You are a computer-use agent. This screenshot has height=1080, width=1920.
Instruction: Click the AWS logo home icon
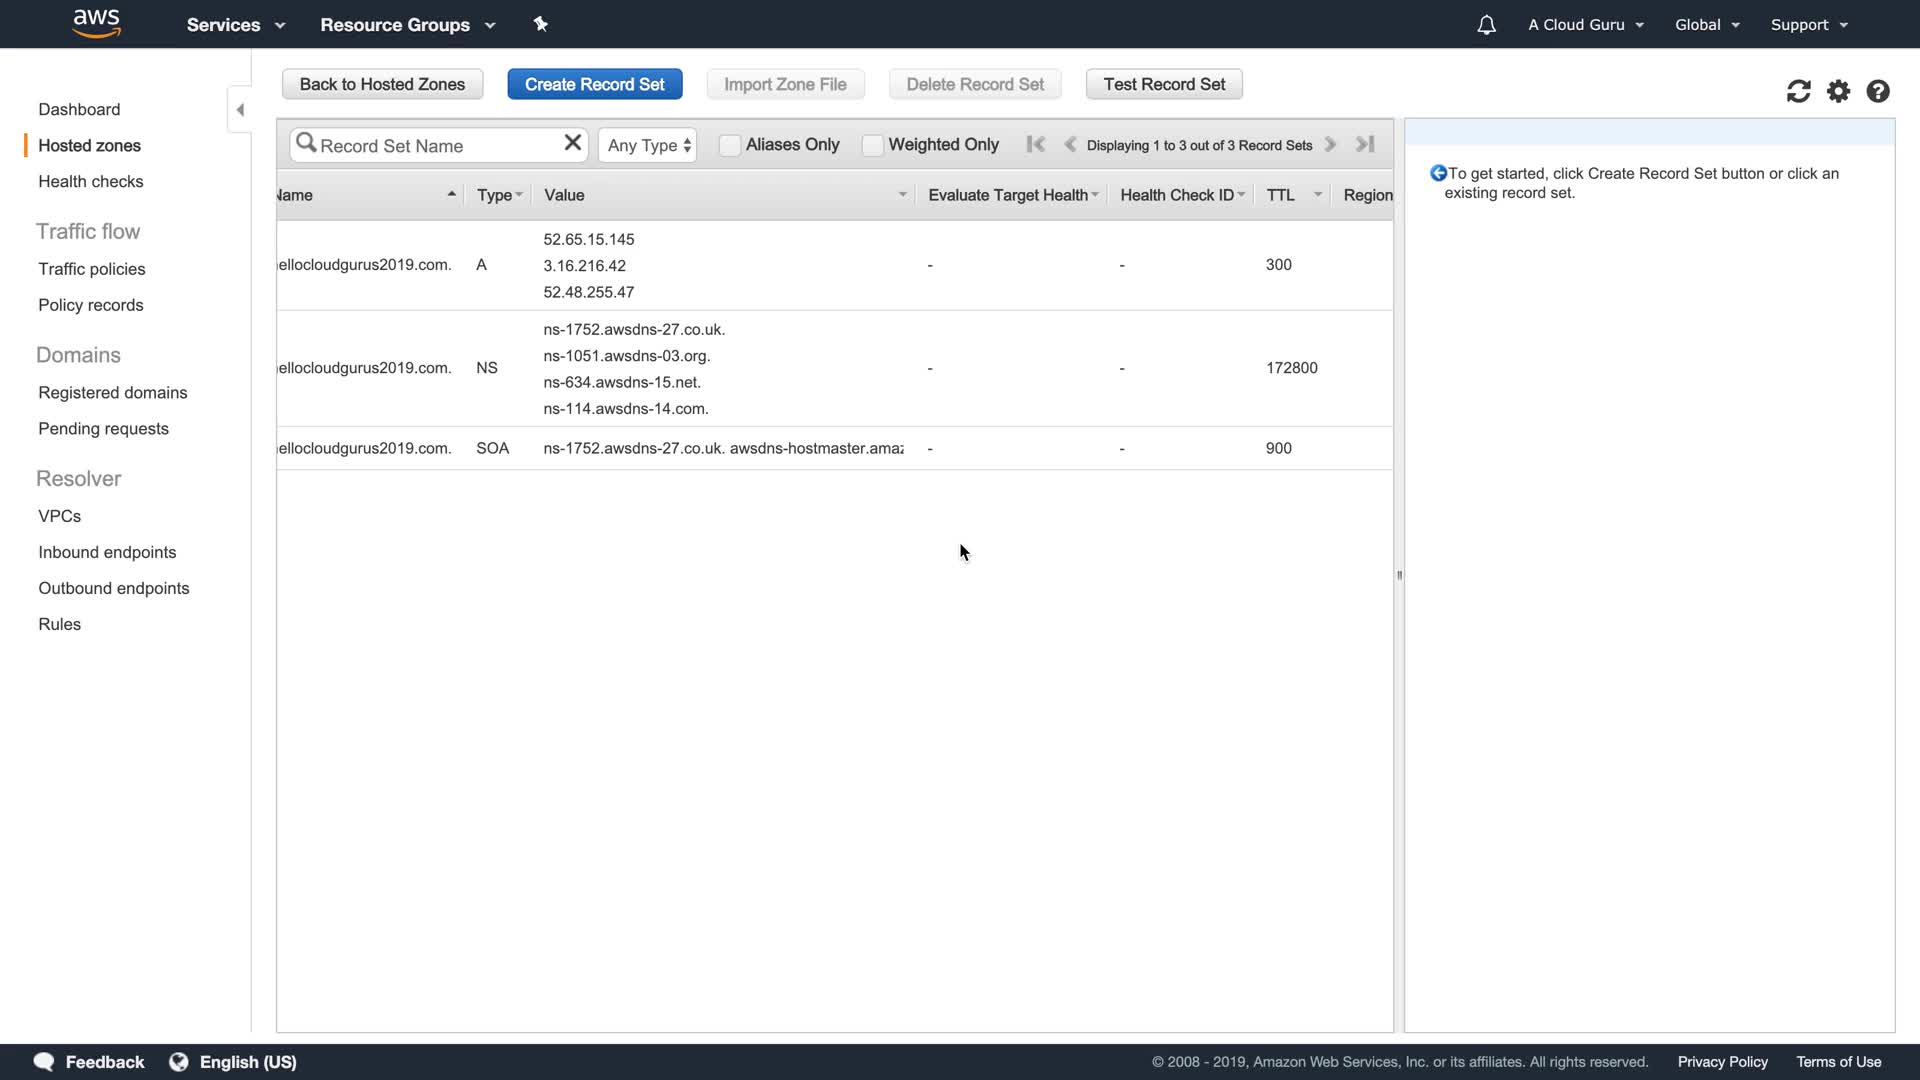(x=97, y=23)
